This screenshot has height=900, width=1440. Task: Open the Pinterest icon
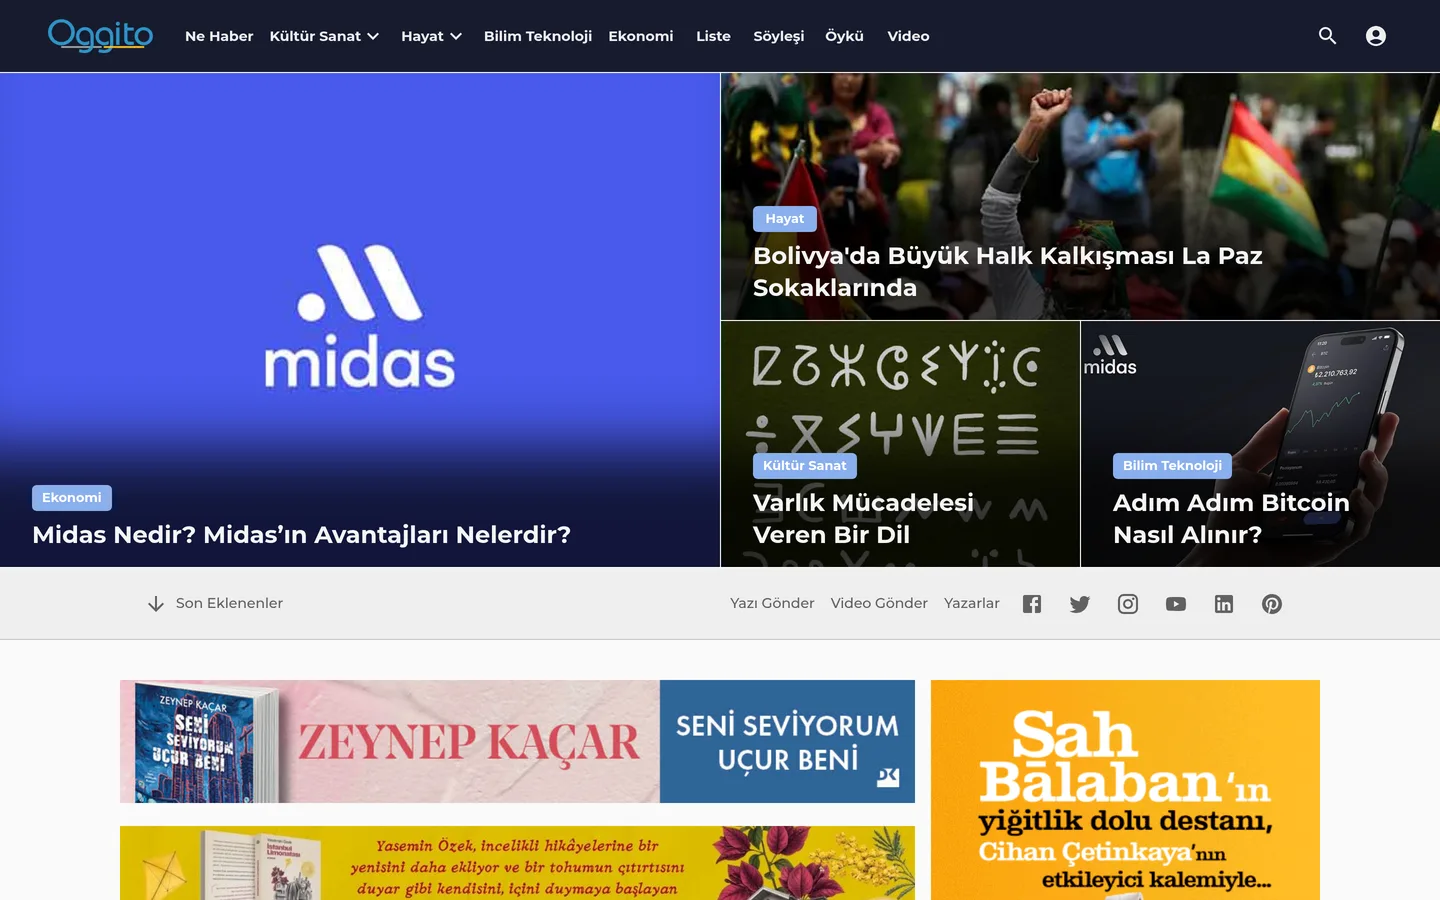(1272, 604)
